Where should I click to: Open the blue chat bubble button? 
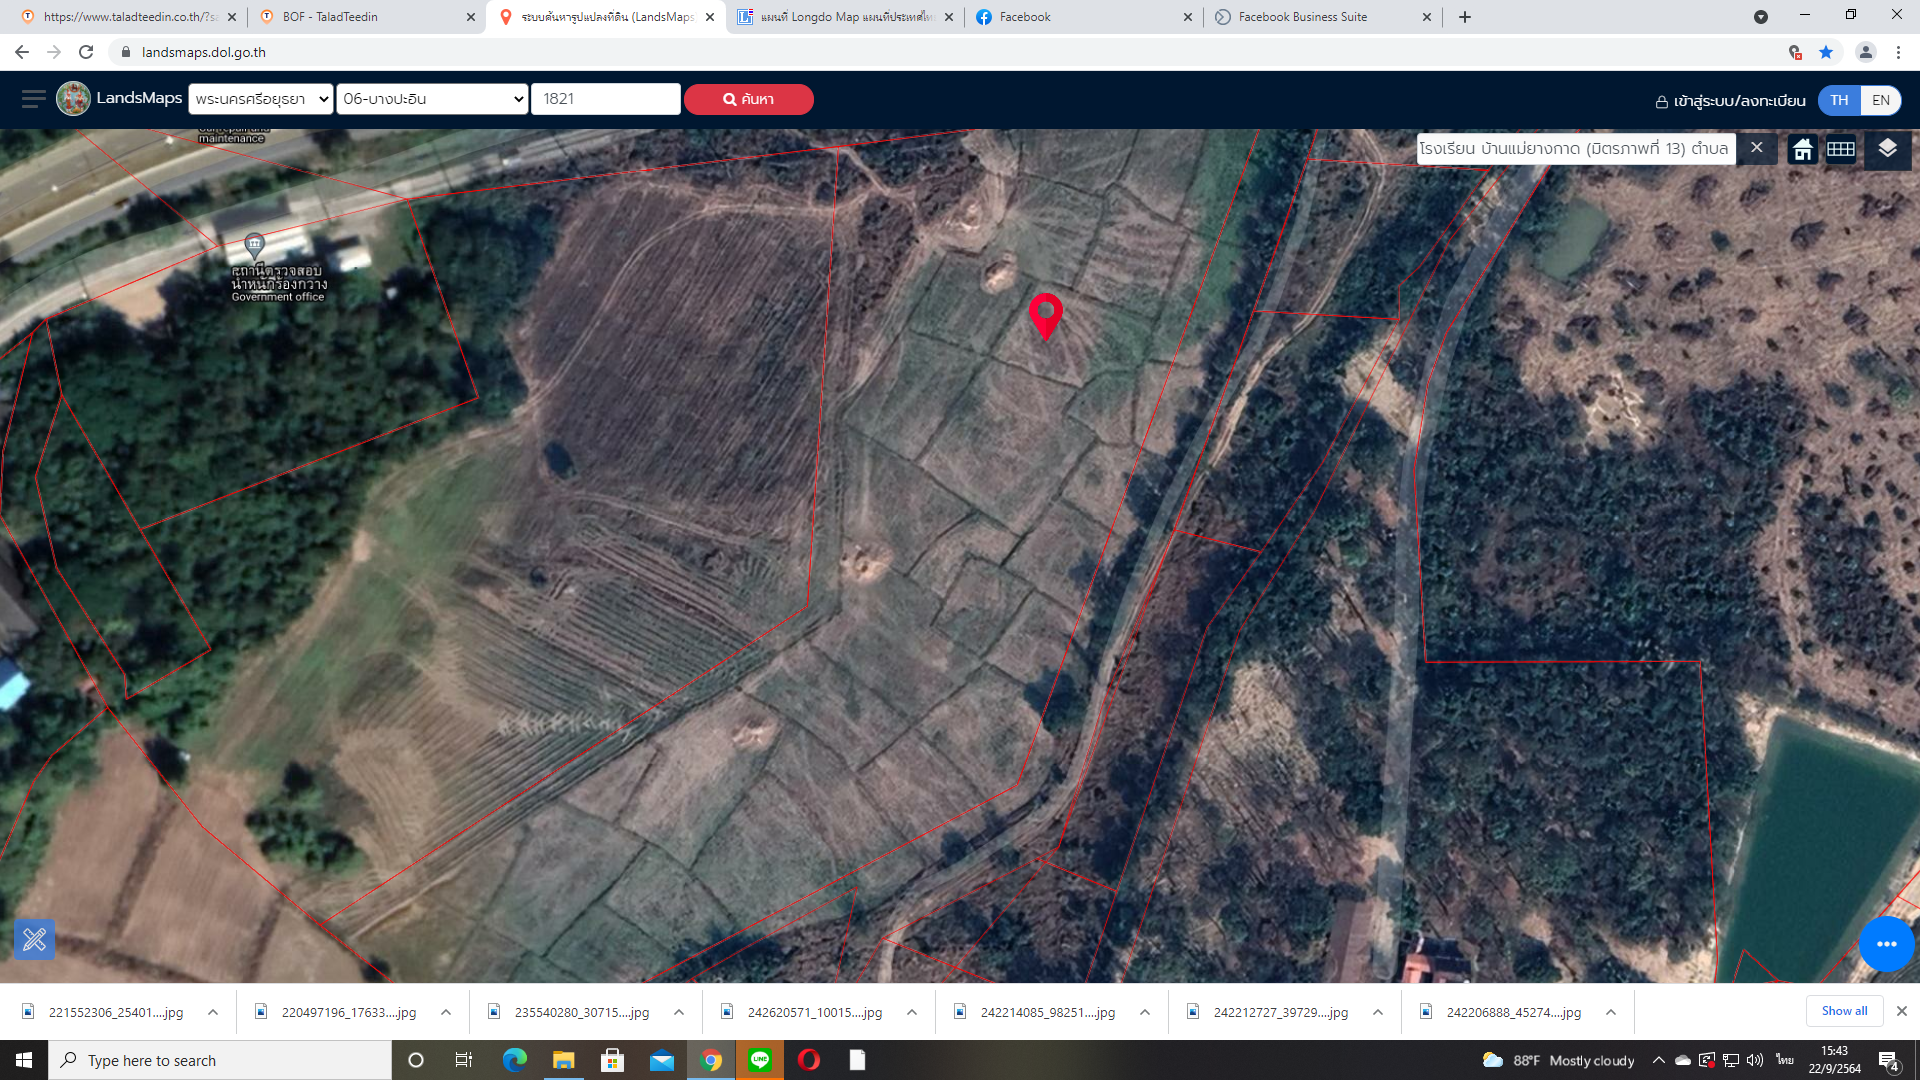1886,943
